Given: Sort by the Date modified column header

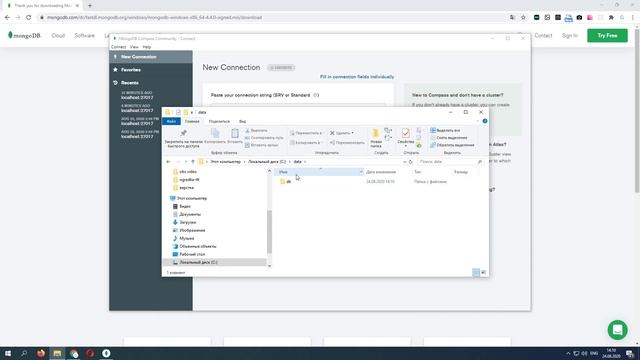Looking at the screenshot, I should coord(381,172).
